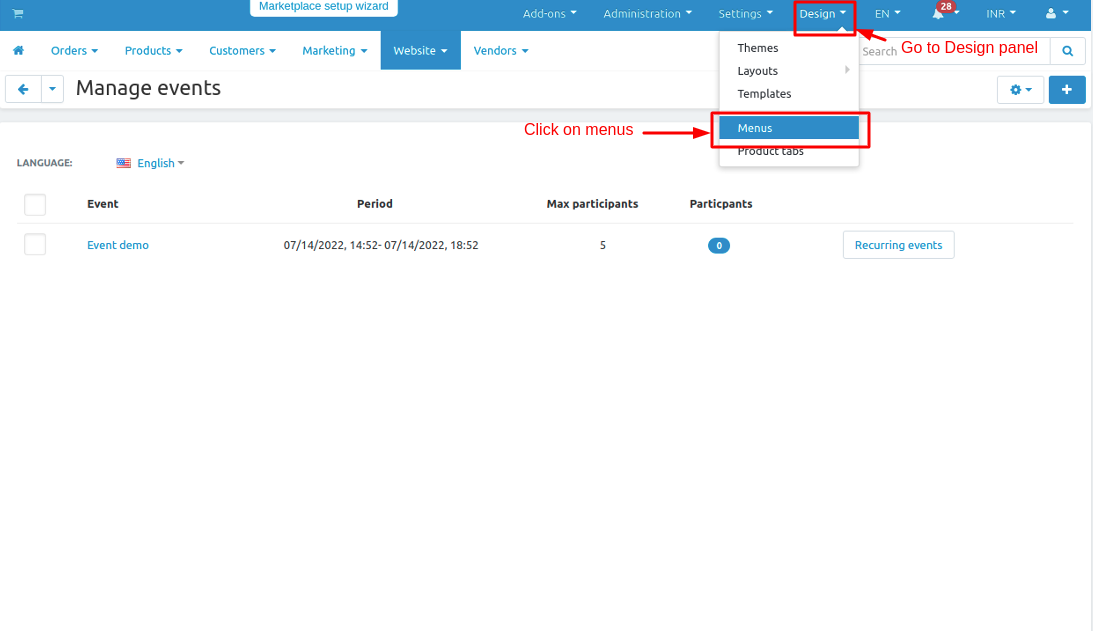The image size is (1093, 631).
Task: Click the plus button to add event
Action: coord(1067,90)
